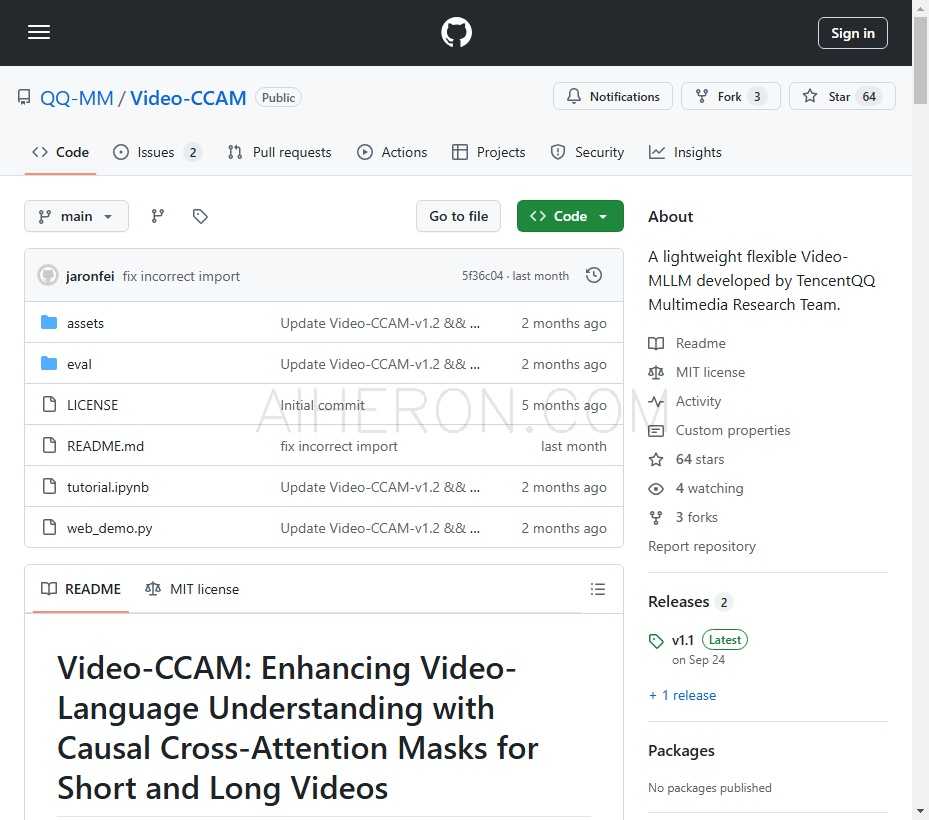Click the Public visibility badge
Screen dimensions: 929x820
click(278, 97)
